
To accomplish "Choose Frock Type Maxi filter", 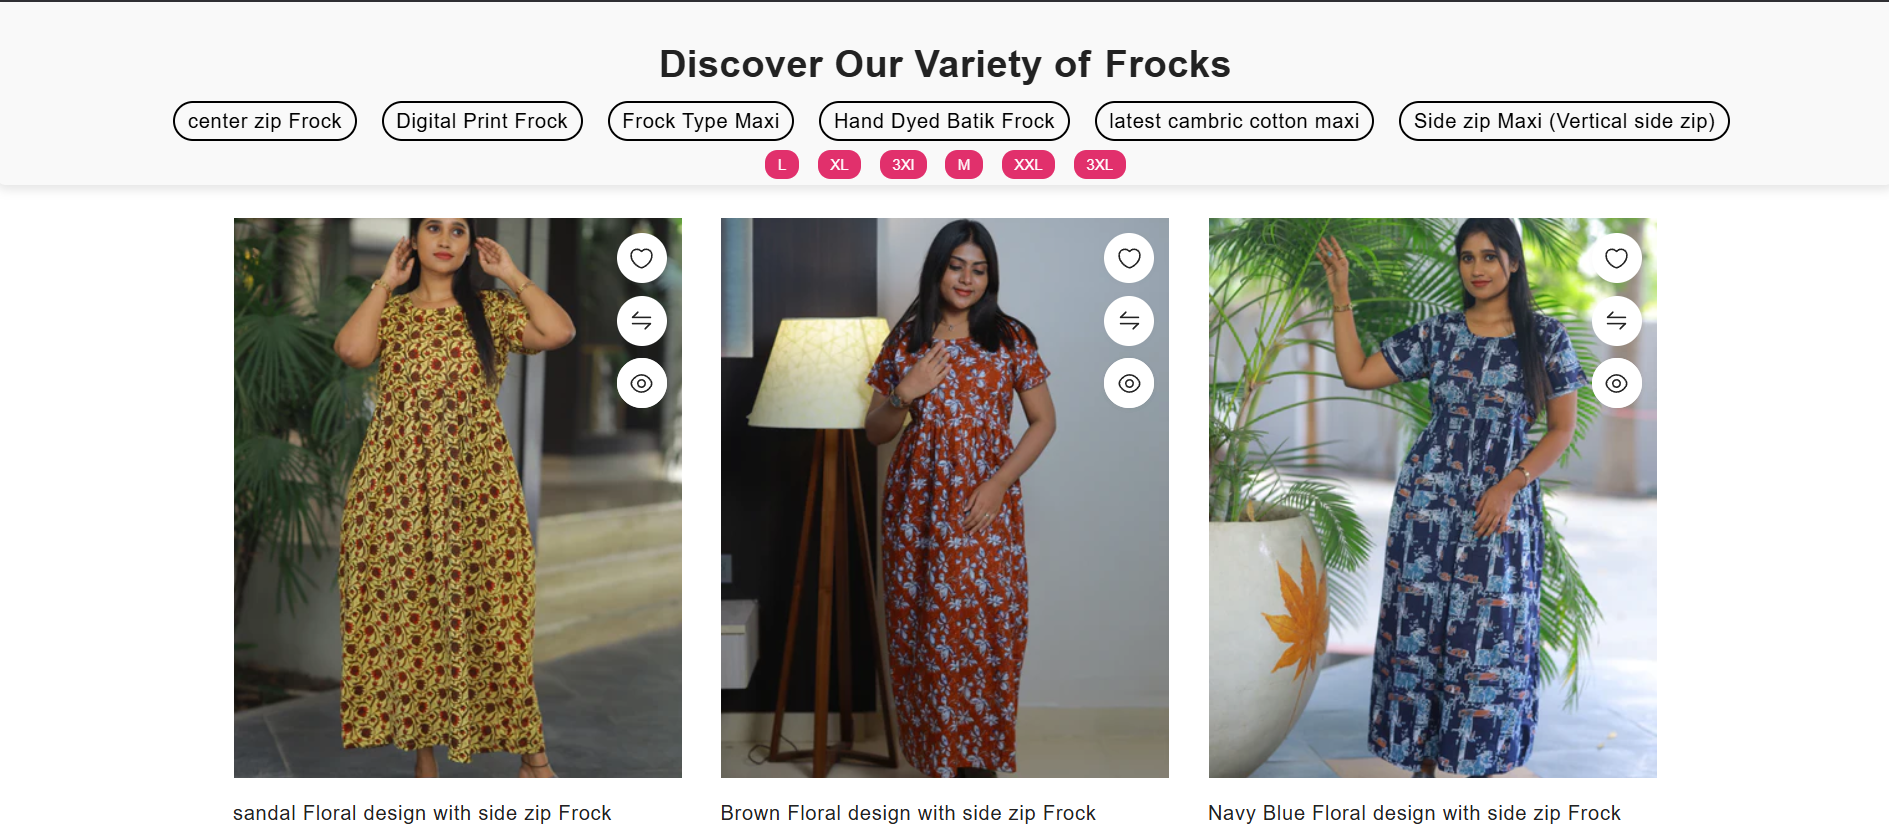I will click(701, 121).
